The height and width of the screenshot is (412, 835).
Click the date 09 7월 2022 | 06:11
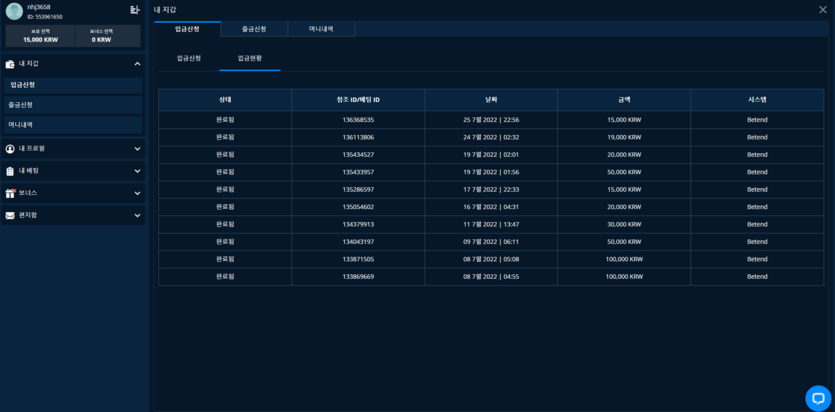pos(491,242)
